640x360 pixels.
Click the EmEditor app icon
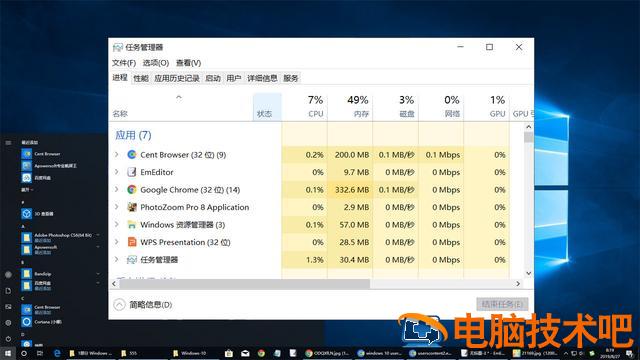click(x=131, y=172)
